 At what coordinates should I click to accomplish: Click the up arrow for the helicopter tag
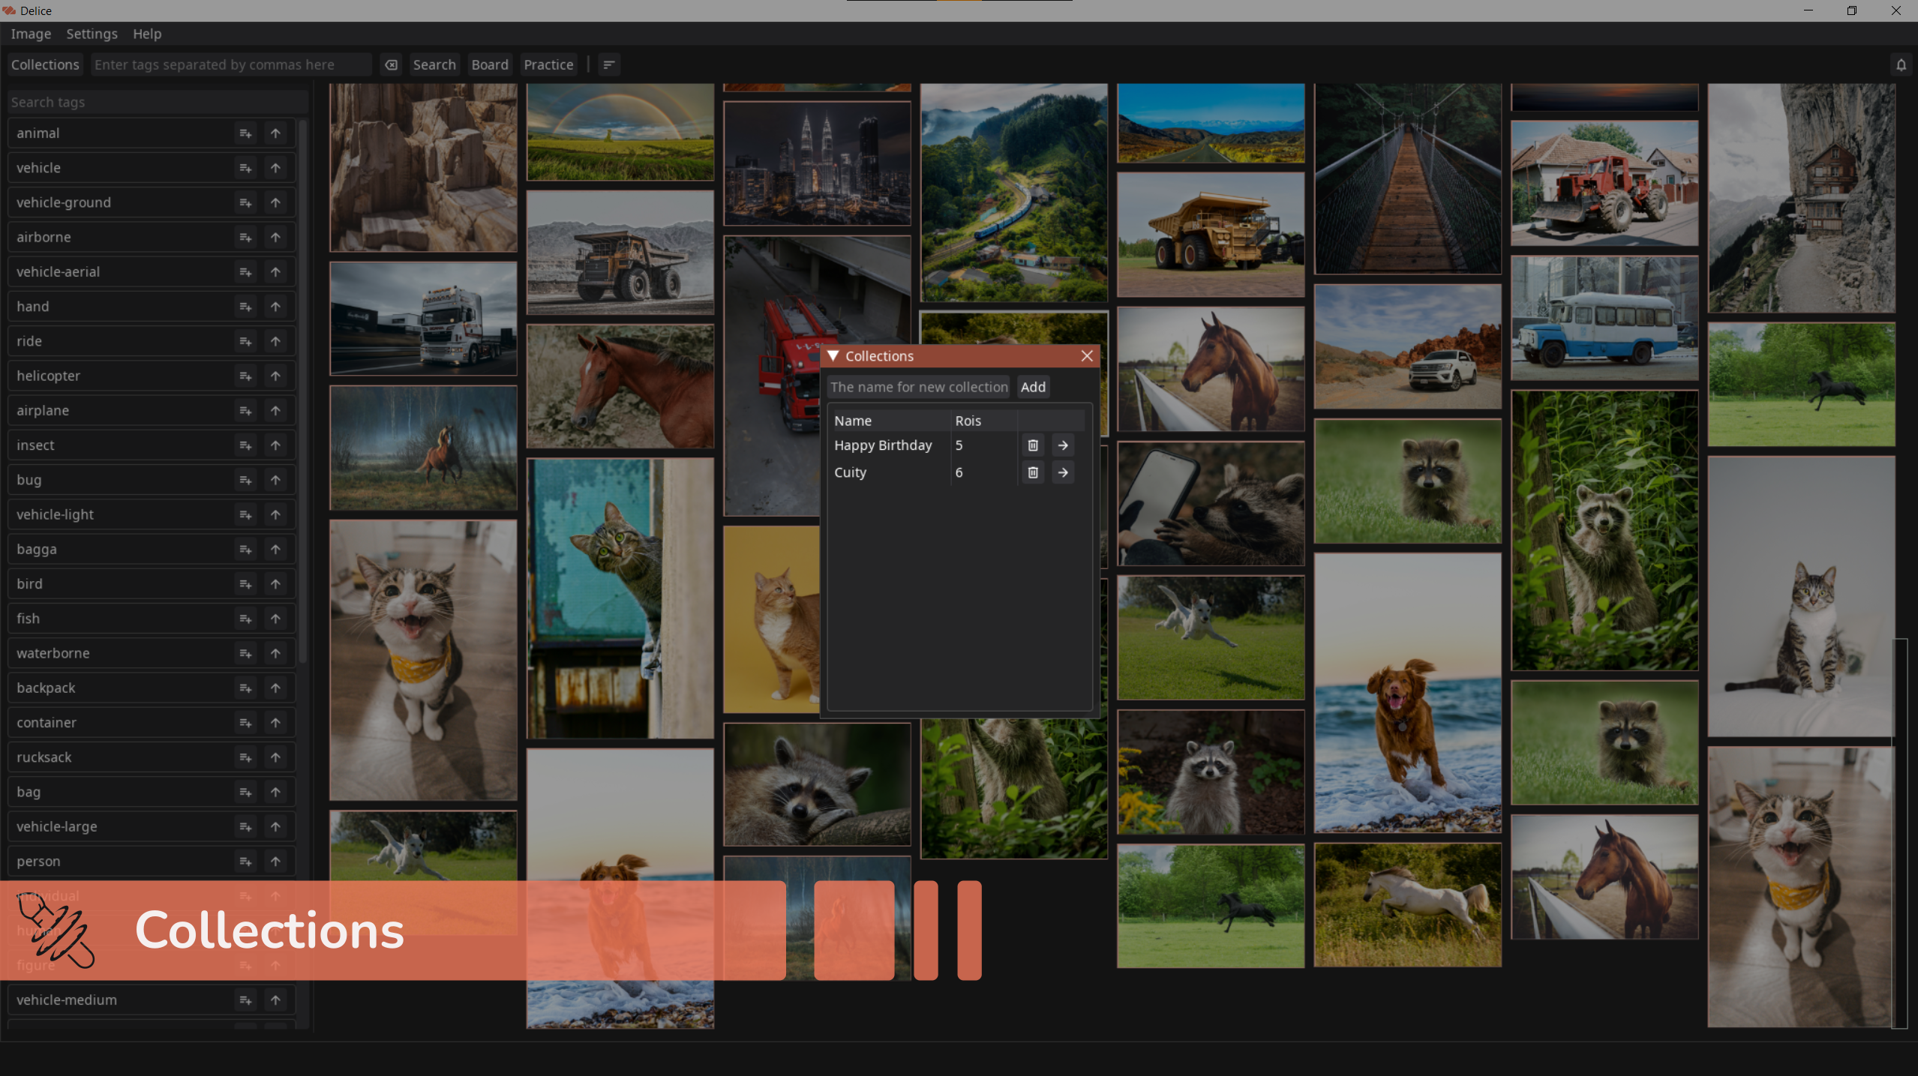click(275, 376)
